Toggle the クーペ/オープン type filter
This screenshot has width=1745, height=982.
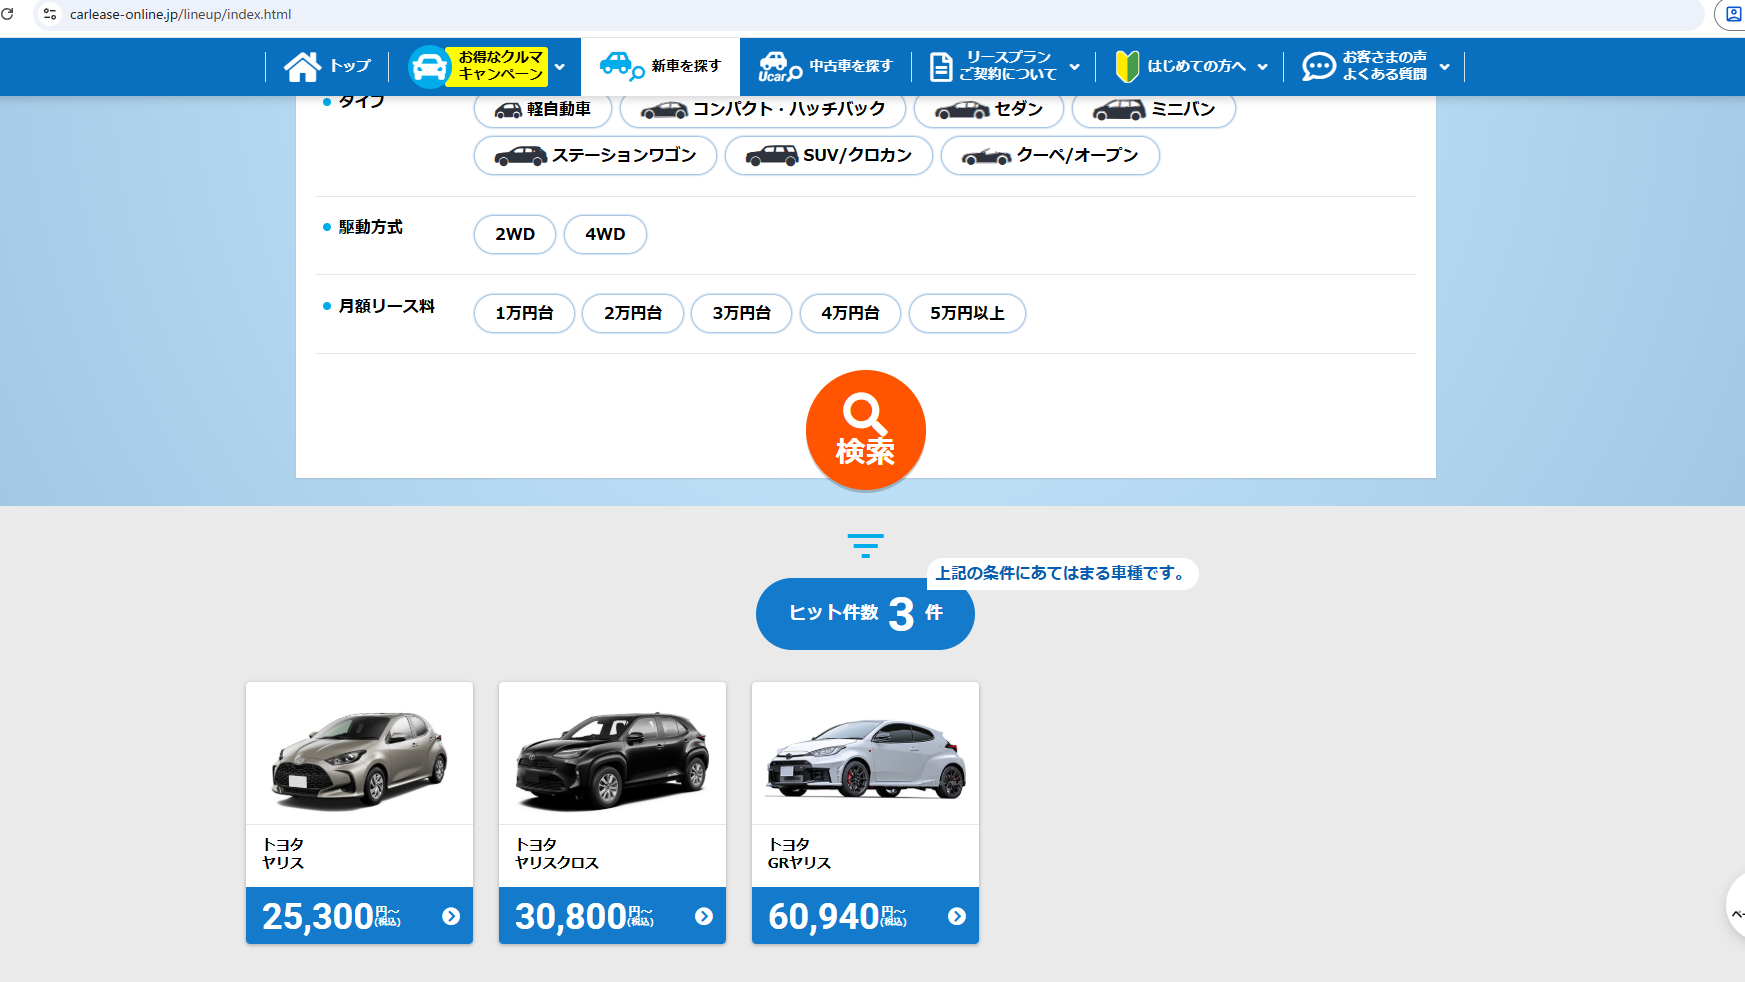1050,155
